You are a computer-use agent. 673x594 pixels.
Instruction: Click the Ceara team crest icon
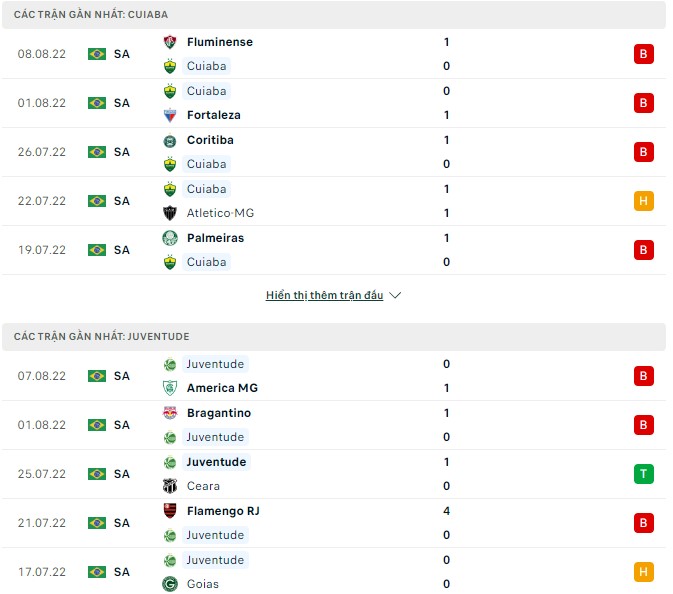(170, 486)
